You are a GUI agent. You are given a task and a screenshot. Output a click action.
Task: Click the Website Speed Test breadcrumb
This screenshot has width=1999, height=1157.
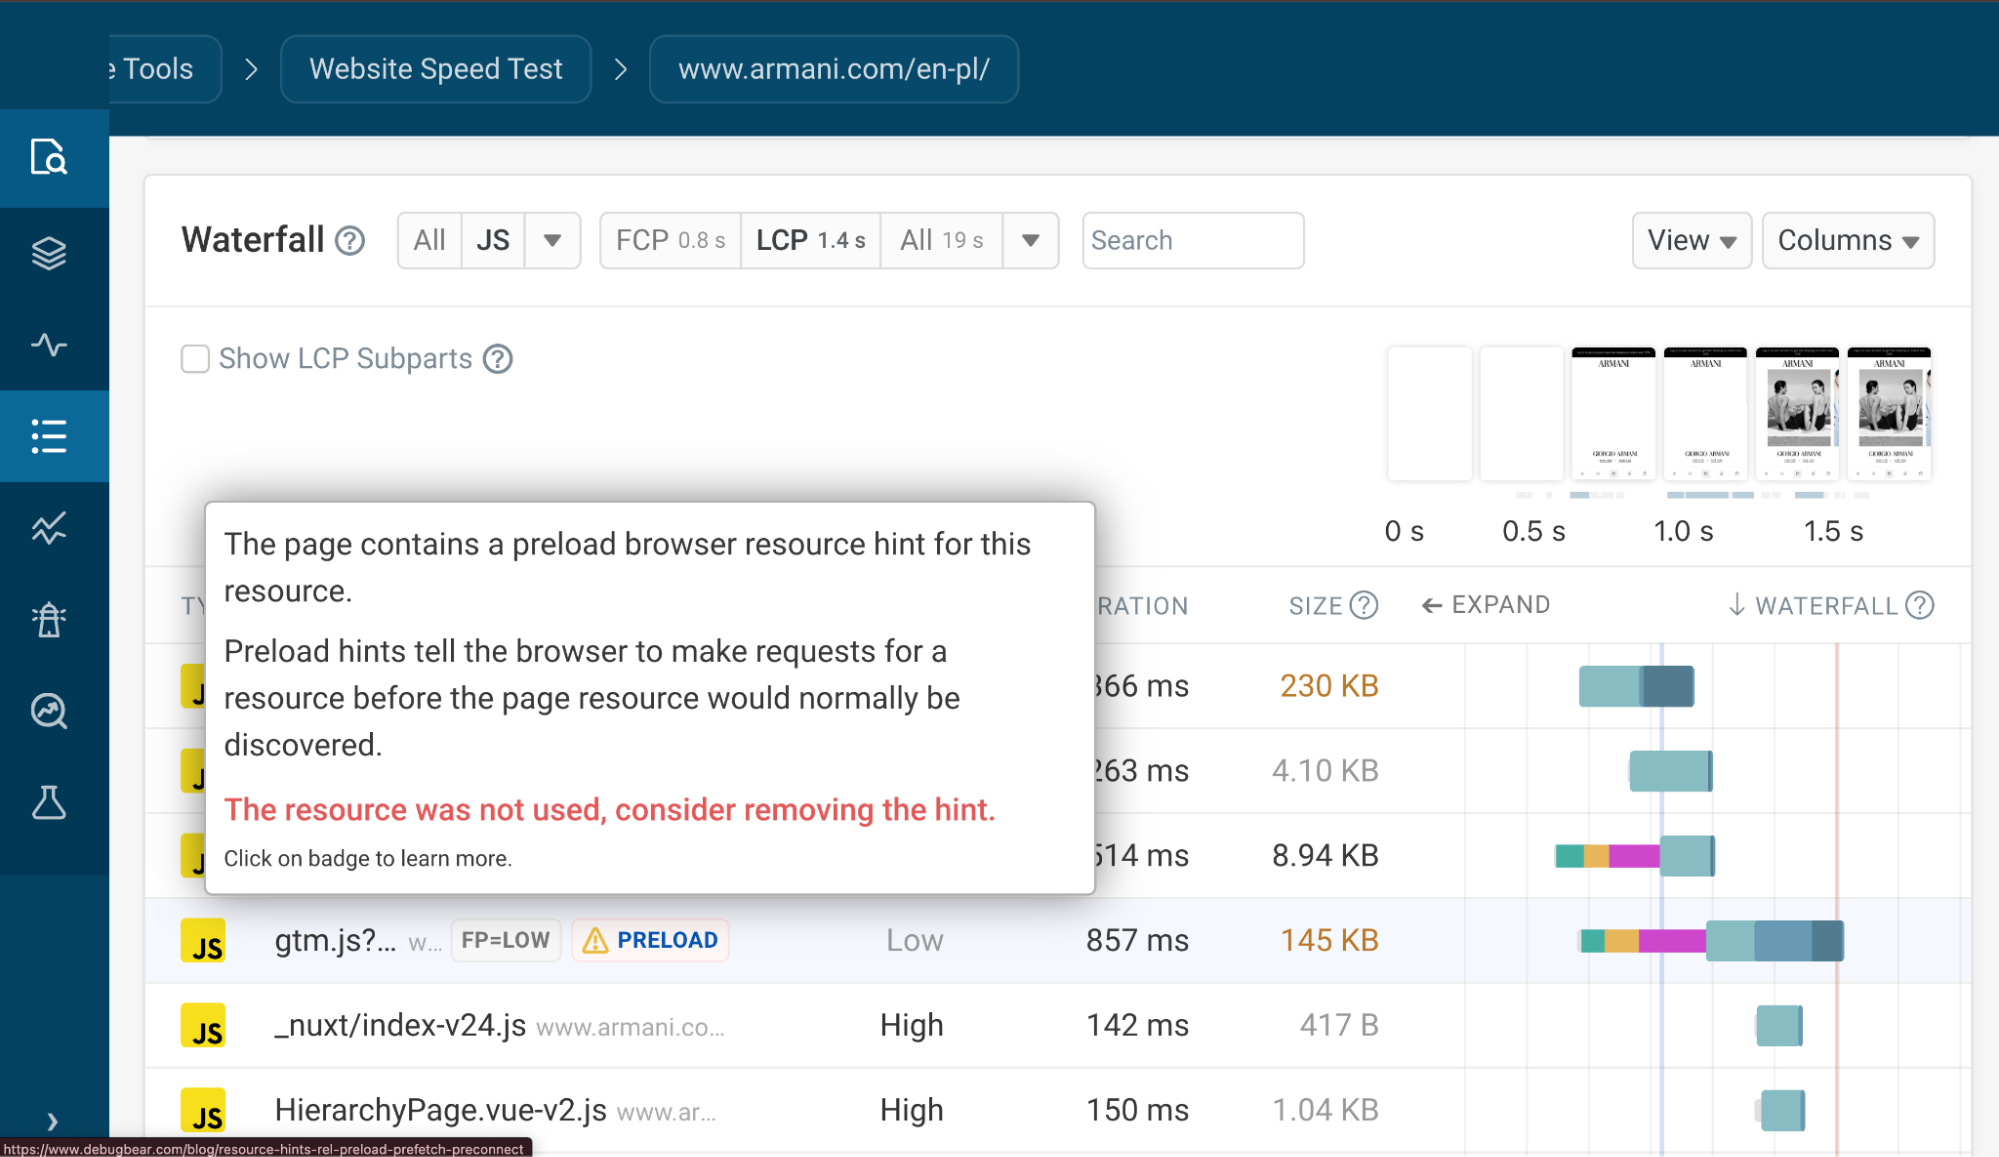click(436, 69)
